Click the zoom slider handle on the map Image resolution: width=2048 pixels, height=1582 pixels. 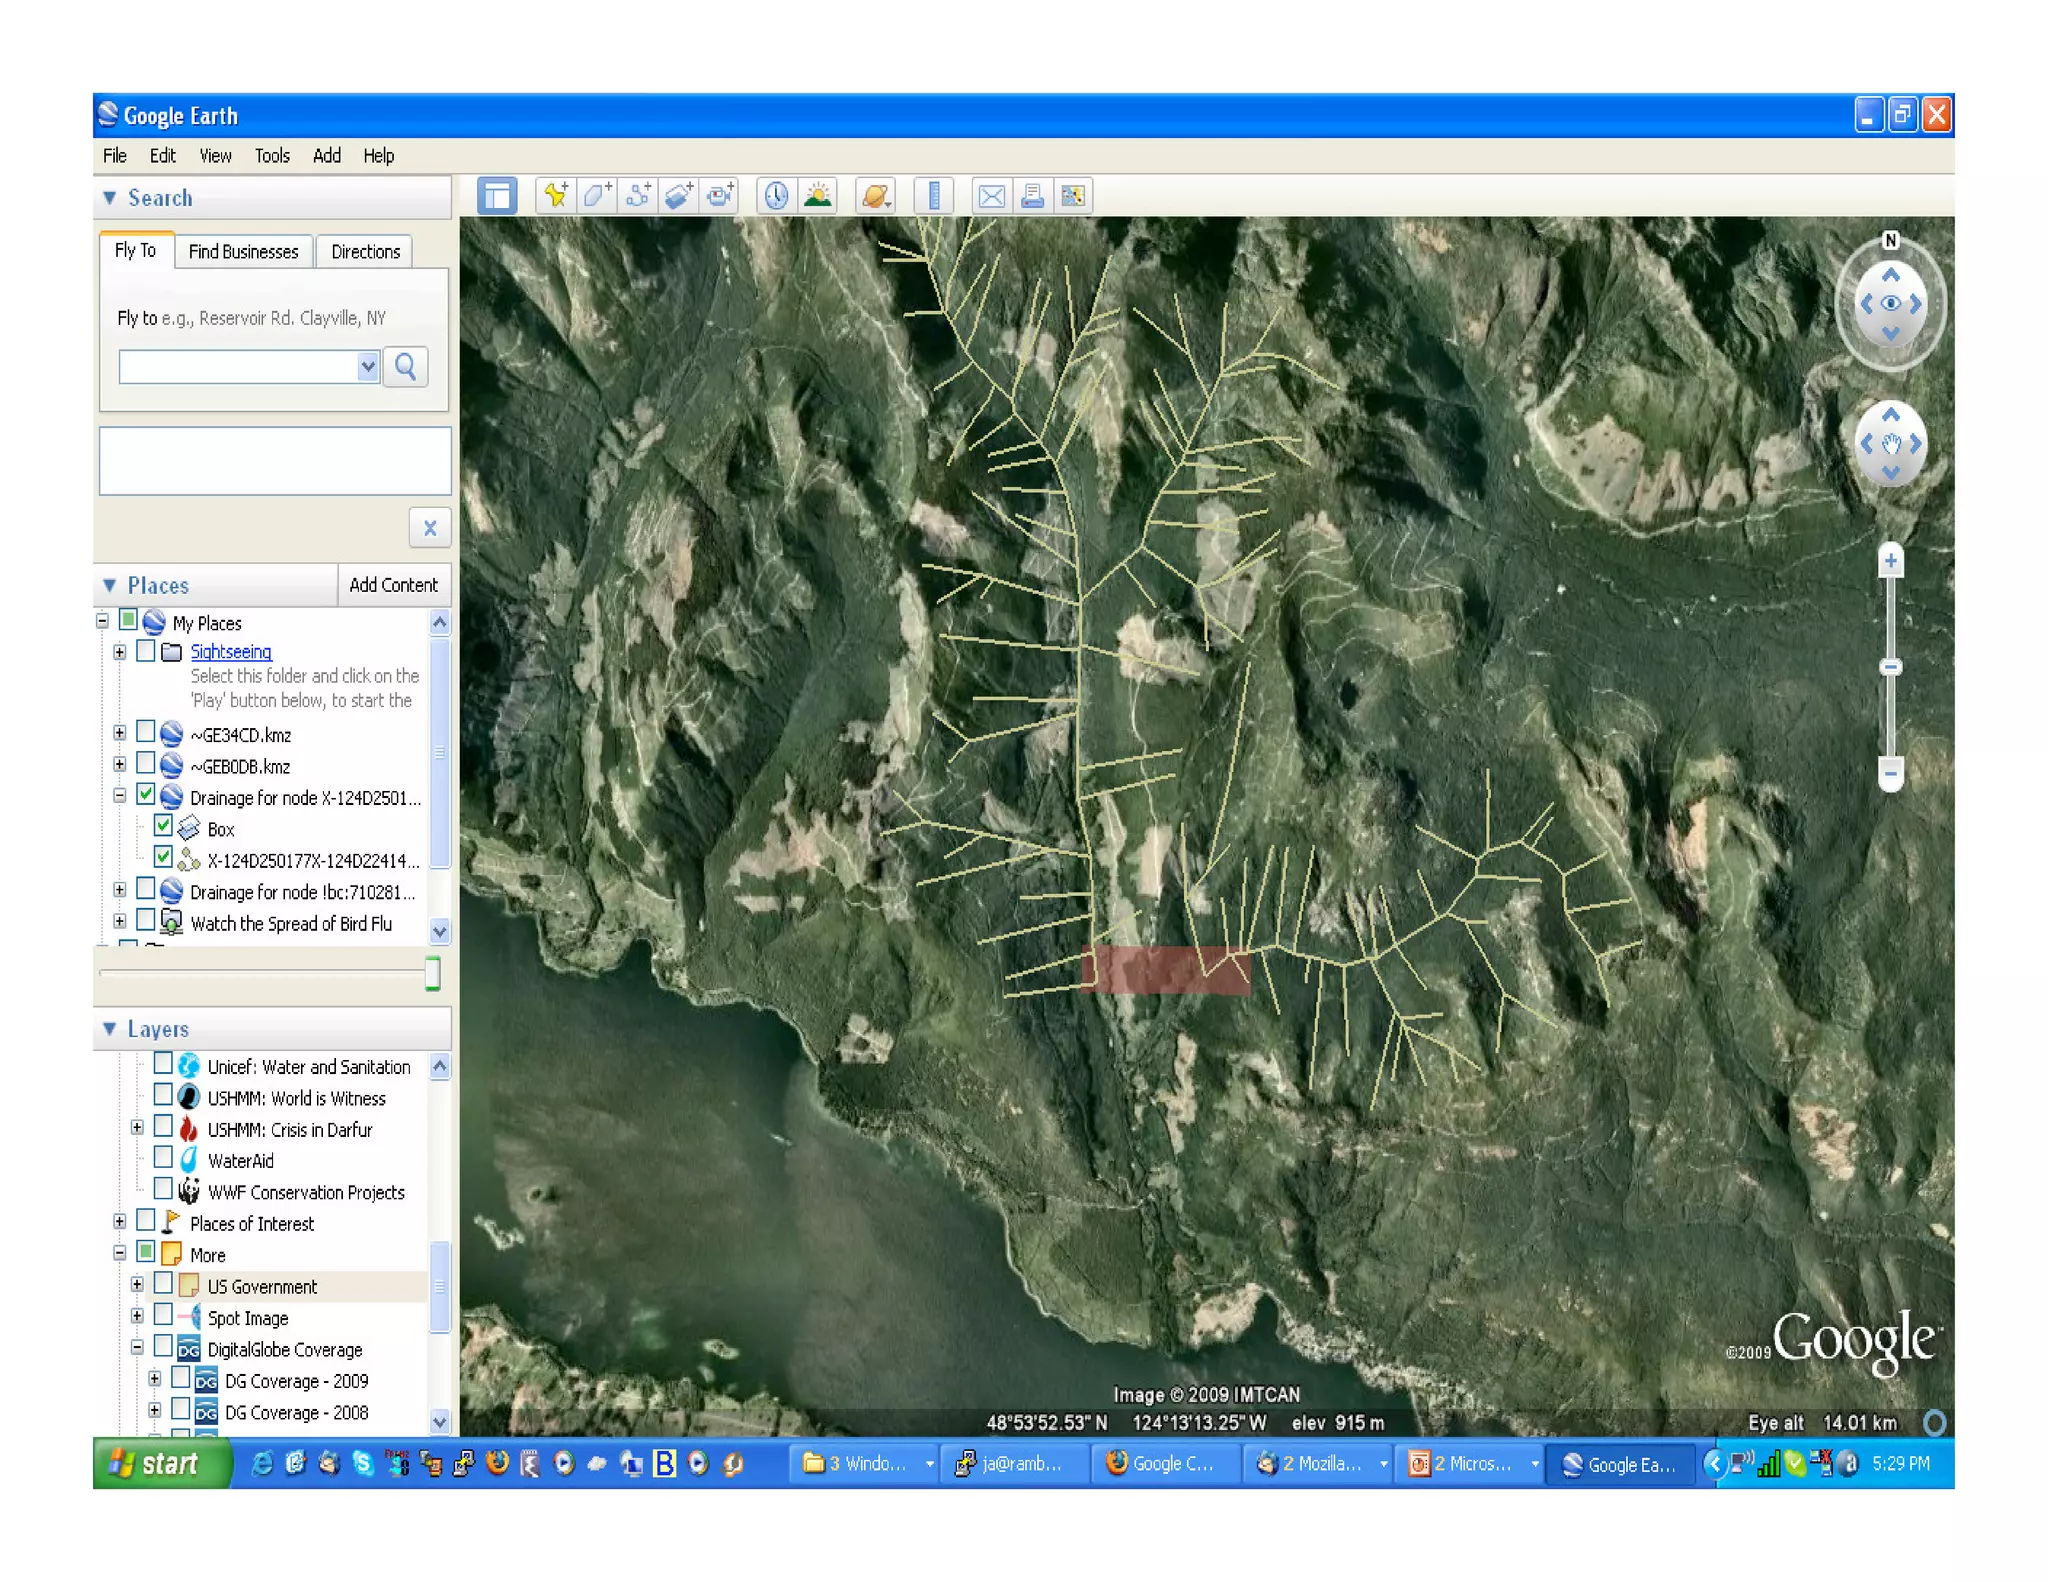click(x=1890, y=667)
